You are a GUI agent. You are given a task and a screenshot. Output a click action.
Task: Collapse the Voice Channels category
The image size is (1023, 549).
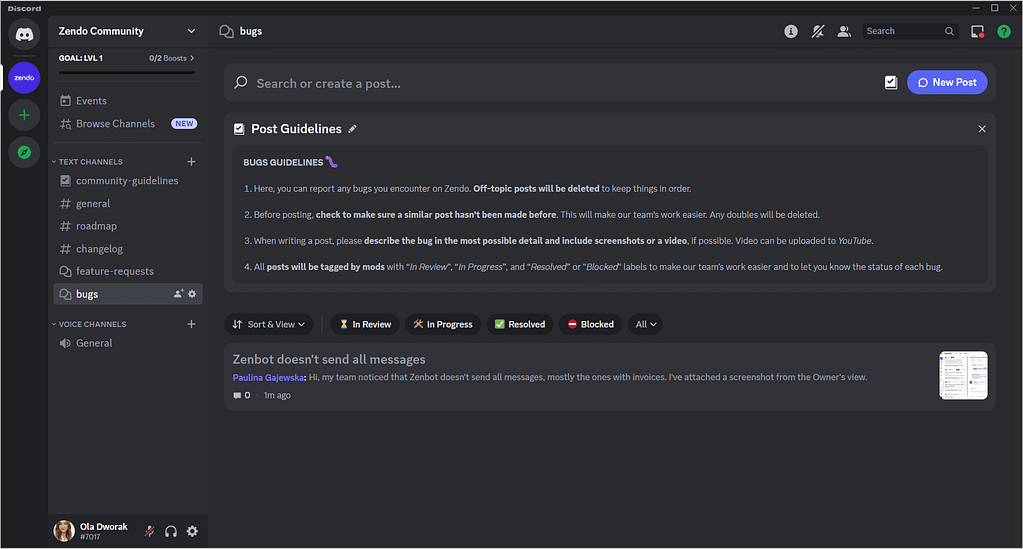pyautogui.click(x=89, y=324)
